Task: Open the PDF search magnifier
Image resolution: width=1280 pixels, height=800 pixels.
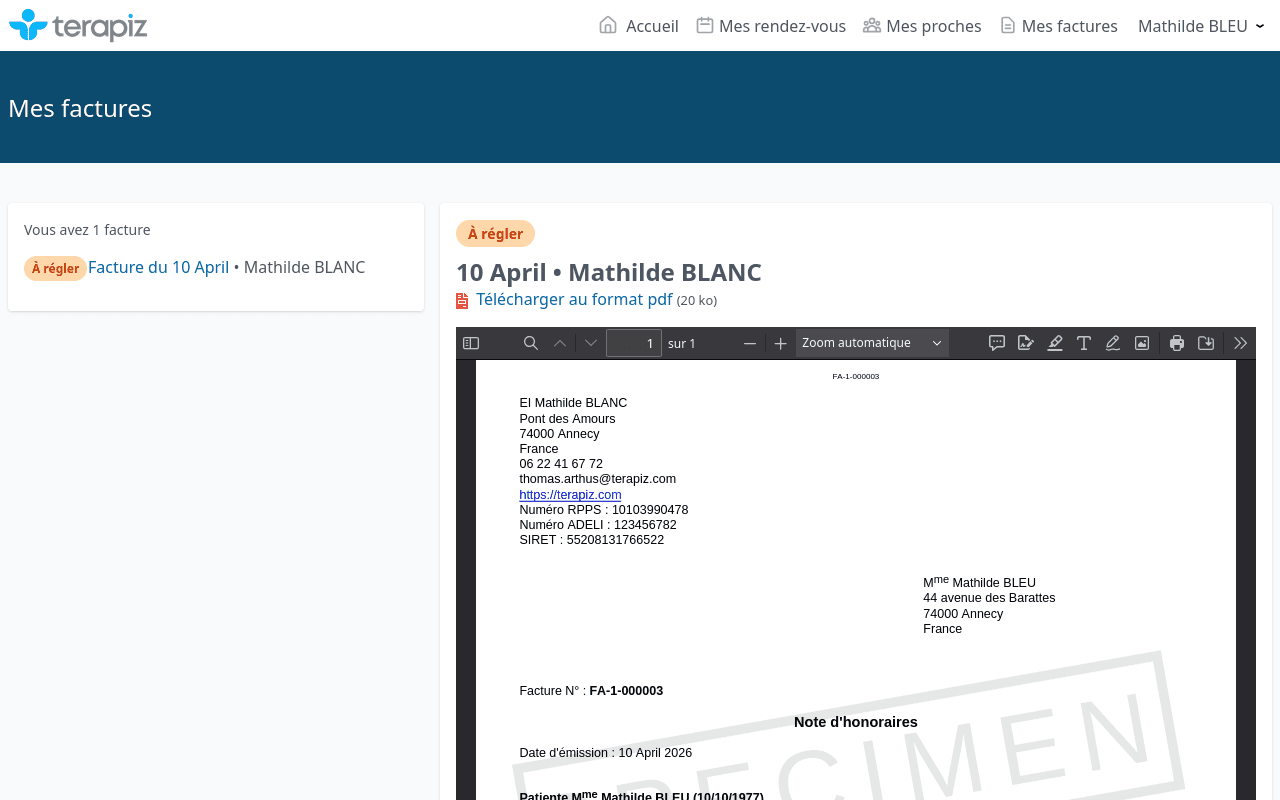Action: click(x=531, y=343)
